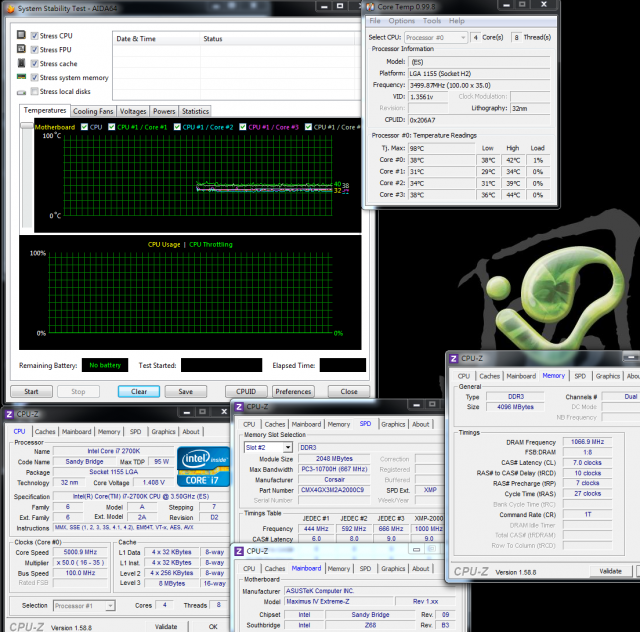This screenshot has height=632, width=640.
Task: Click the Tj. Max 98°C value field
Action: coord(442,148)
